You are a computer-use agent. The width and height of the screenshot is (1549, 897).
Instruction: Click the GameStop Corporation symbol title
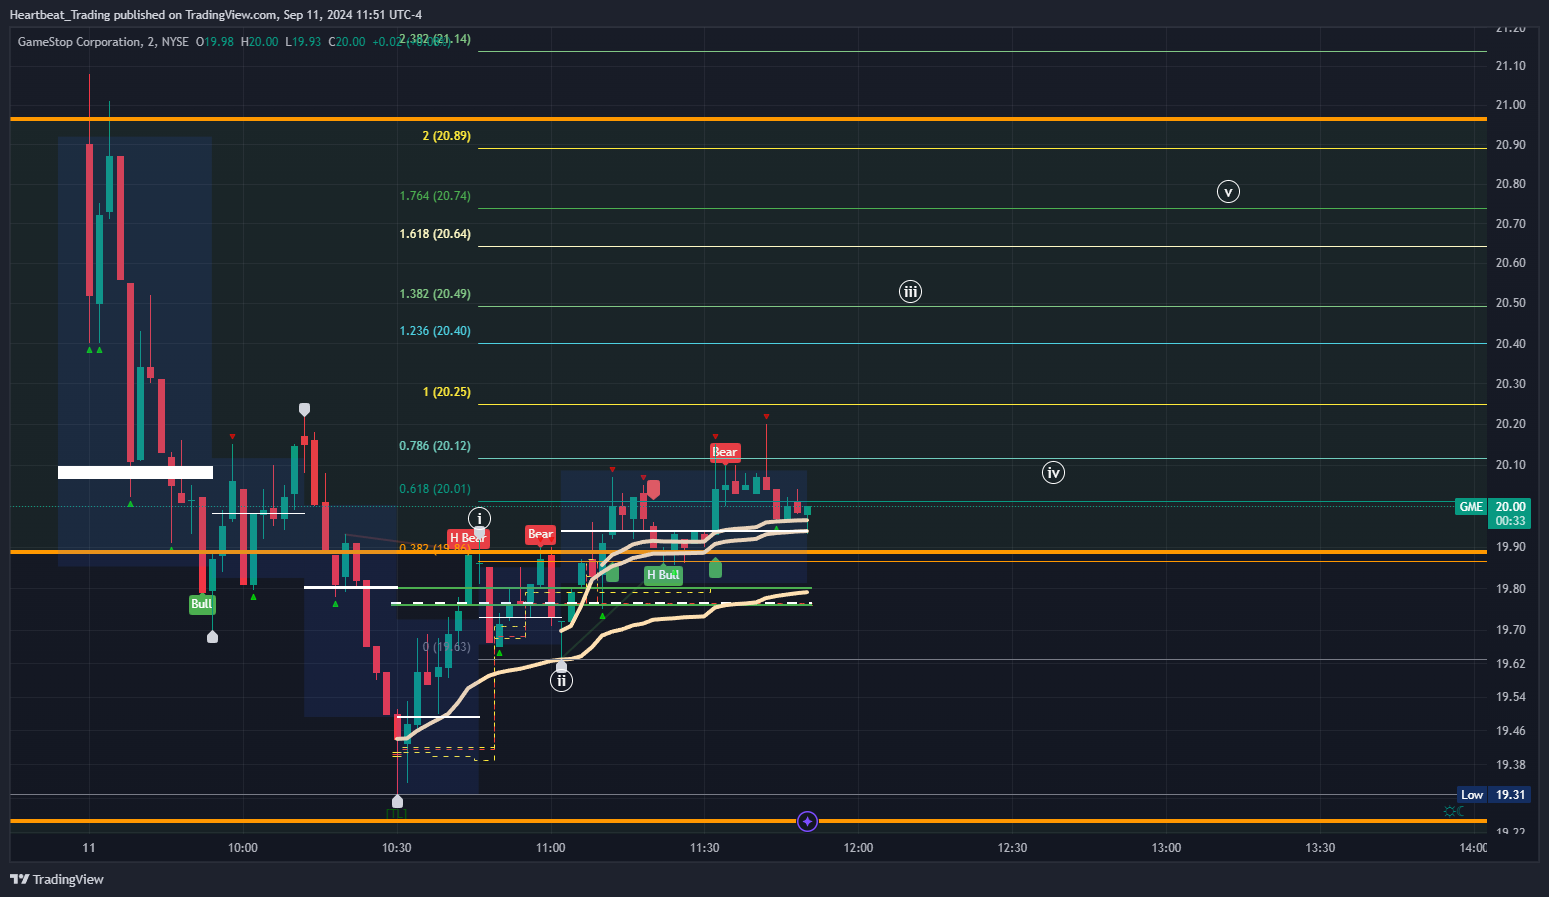pos(79,42)
